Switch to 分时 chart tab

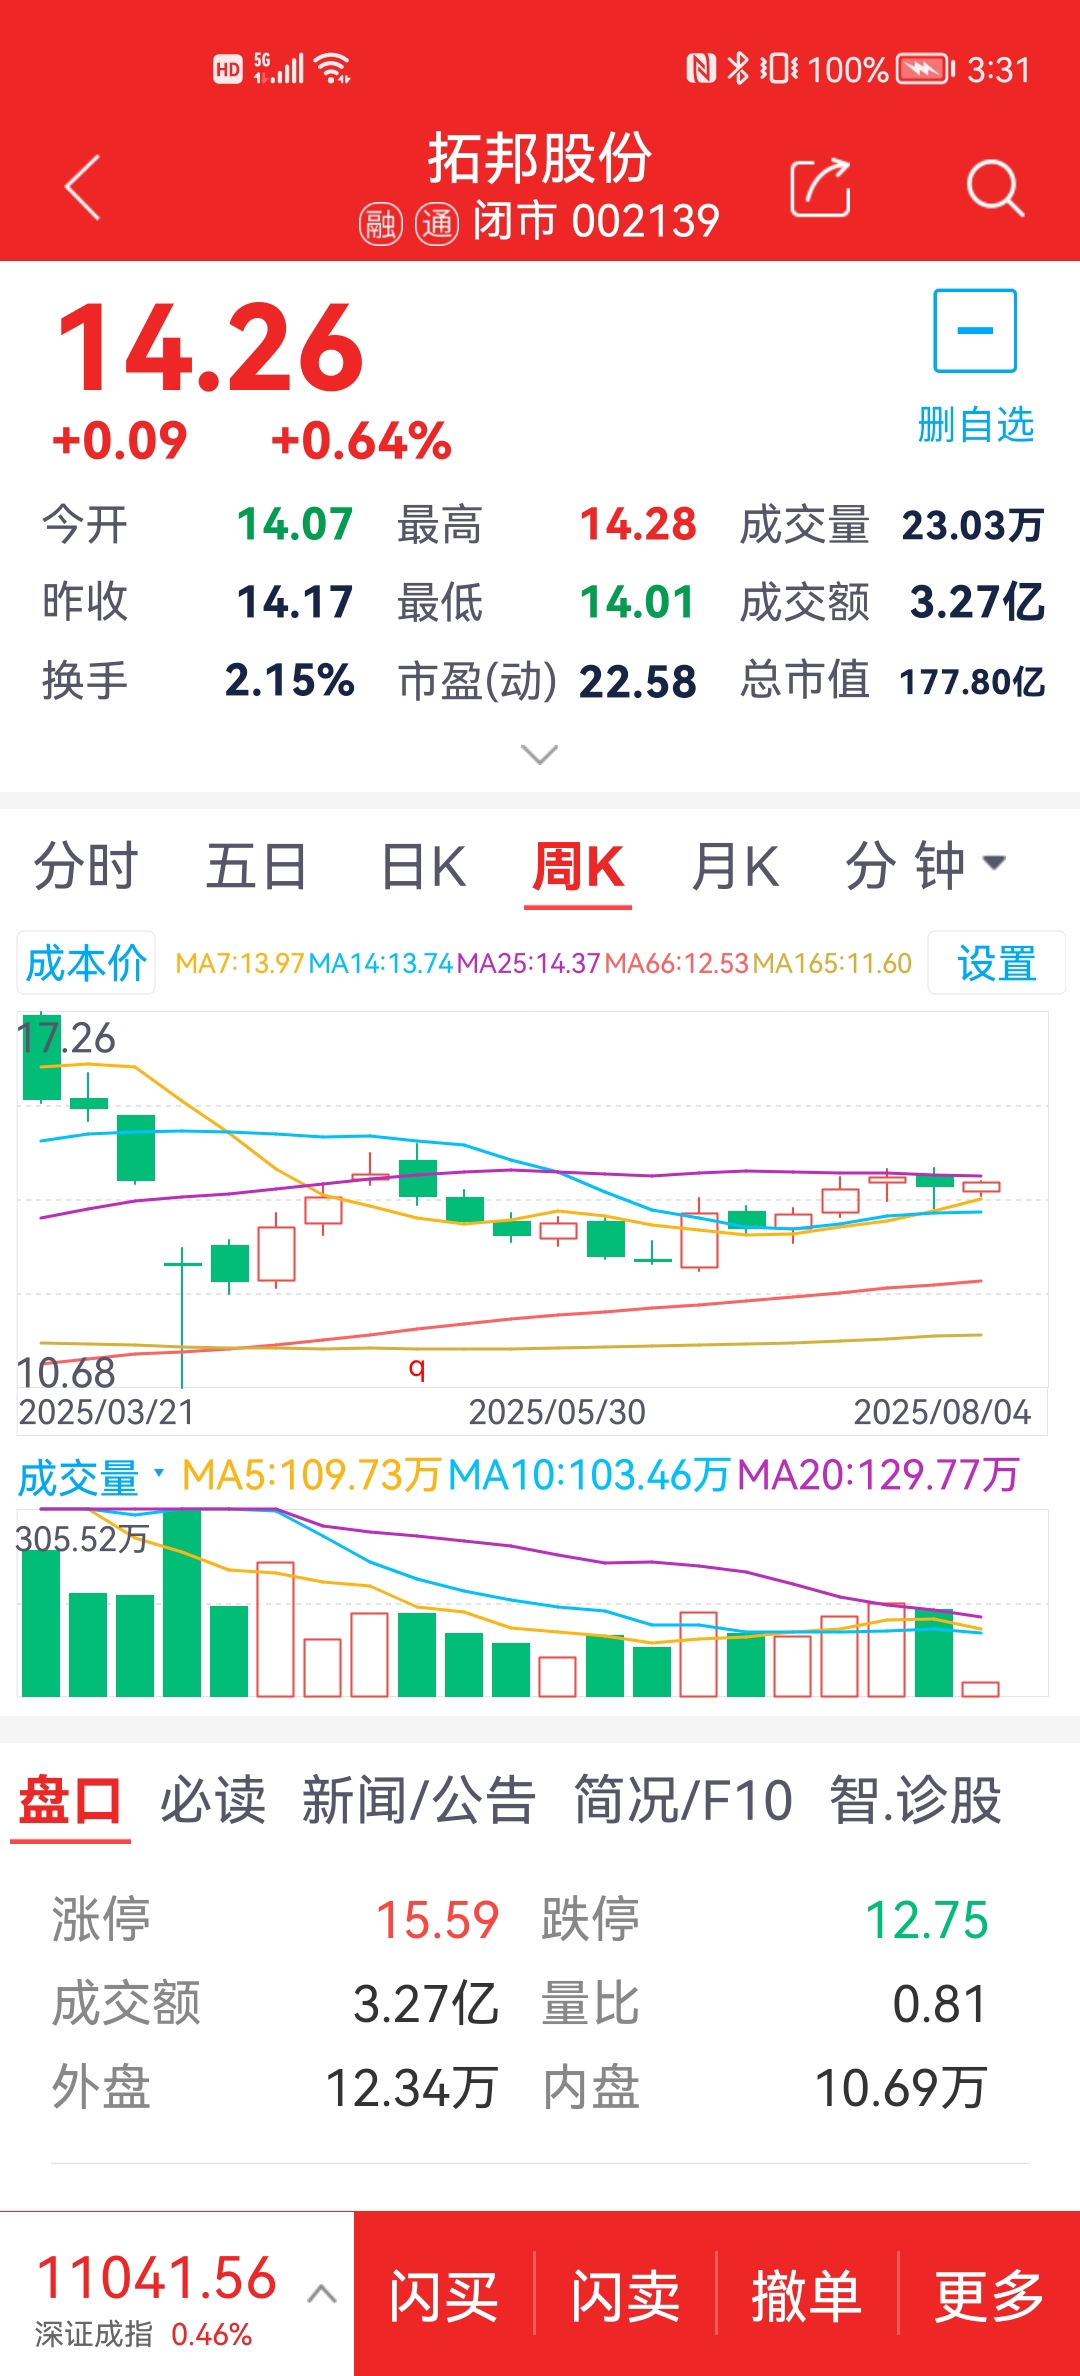(86, 866)
